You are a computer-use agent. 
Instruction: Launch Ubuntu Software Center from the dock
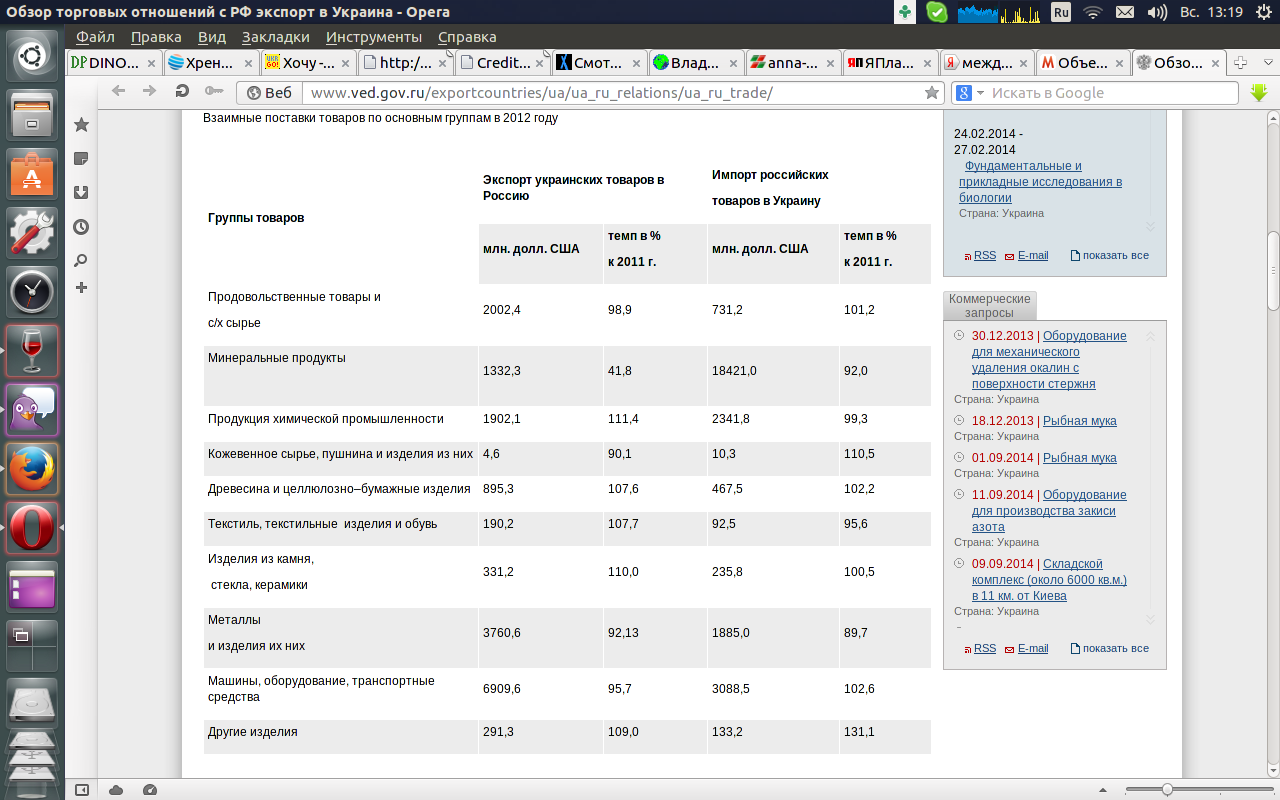point(33,174)
